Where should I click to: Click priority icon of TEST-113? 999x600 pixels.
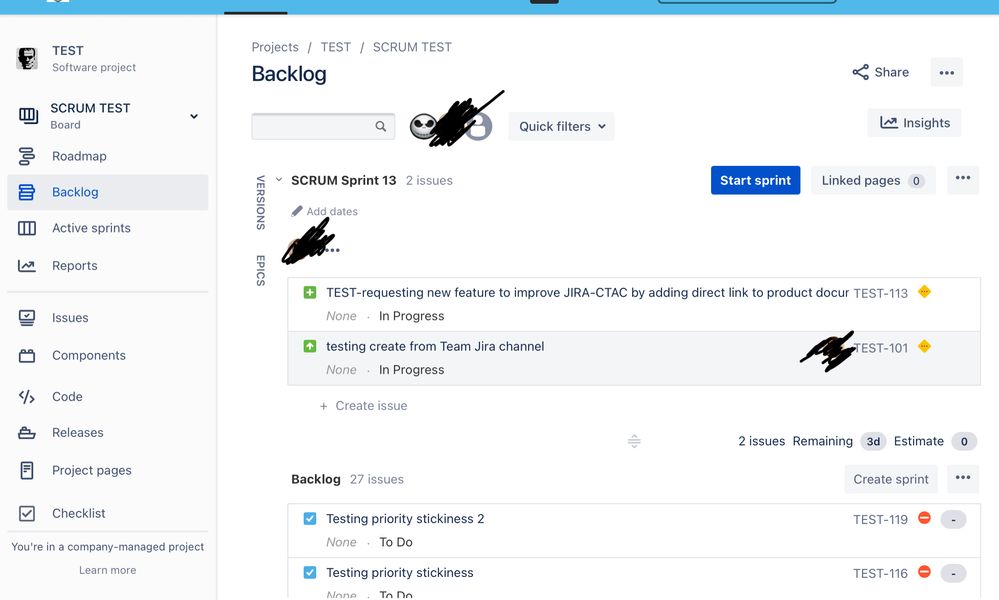[x=924, y=292]
